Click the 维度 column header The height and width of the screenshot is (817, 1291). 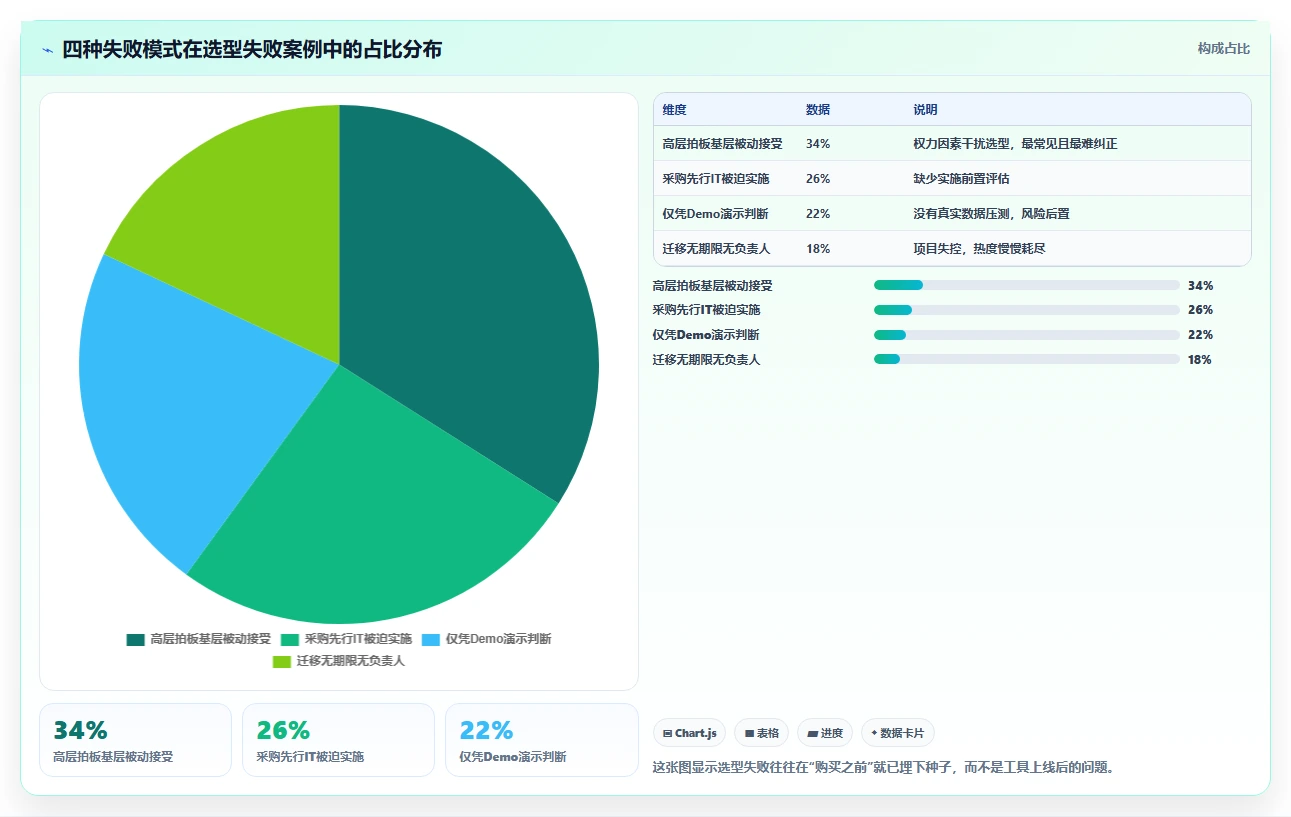click(x=675, y=110)
